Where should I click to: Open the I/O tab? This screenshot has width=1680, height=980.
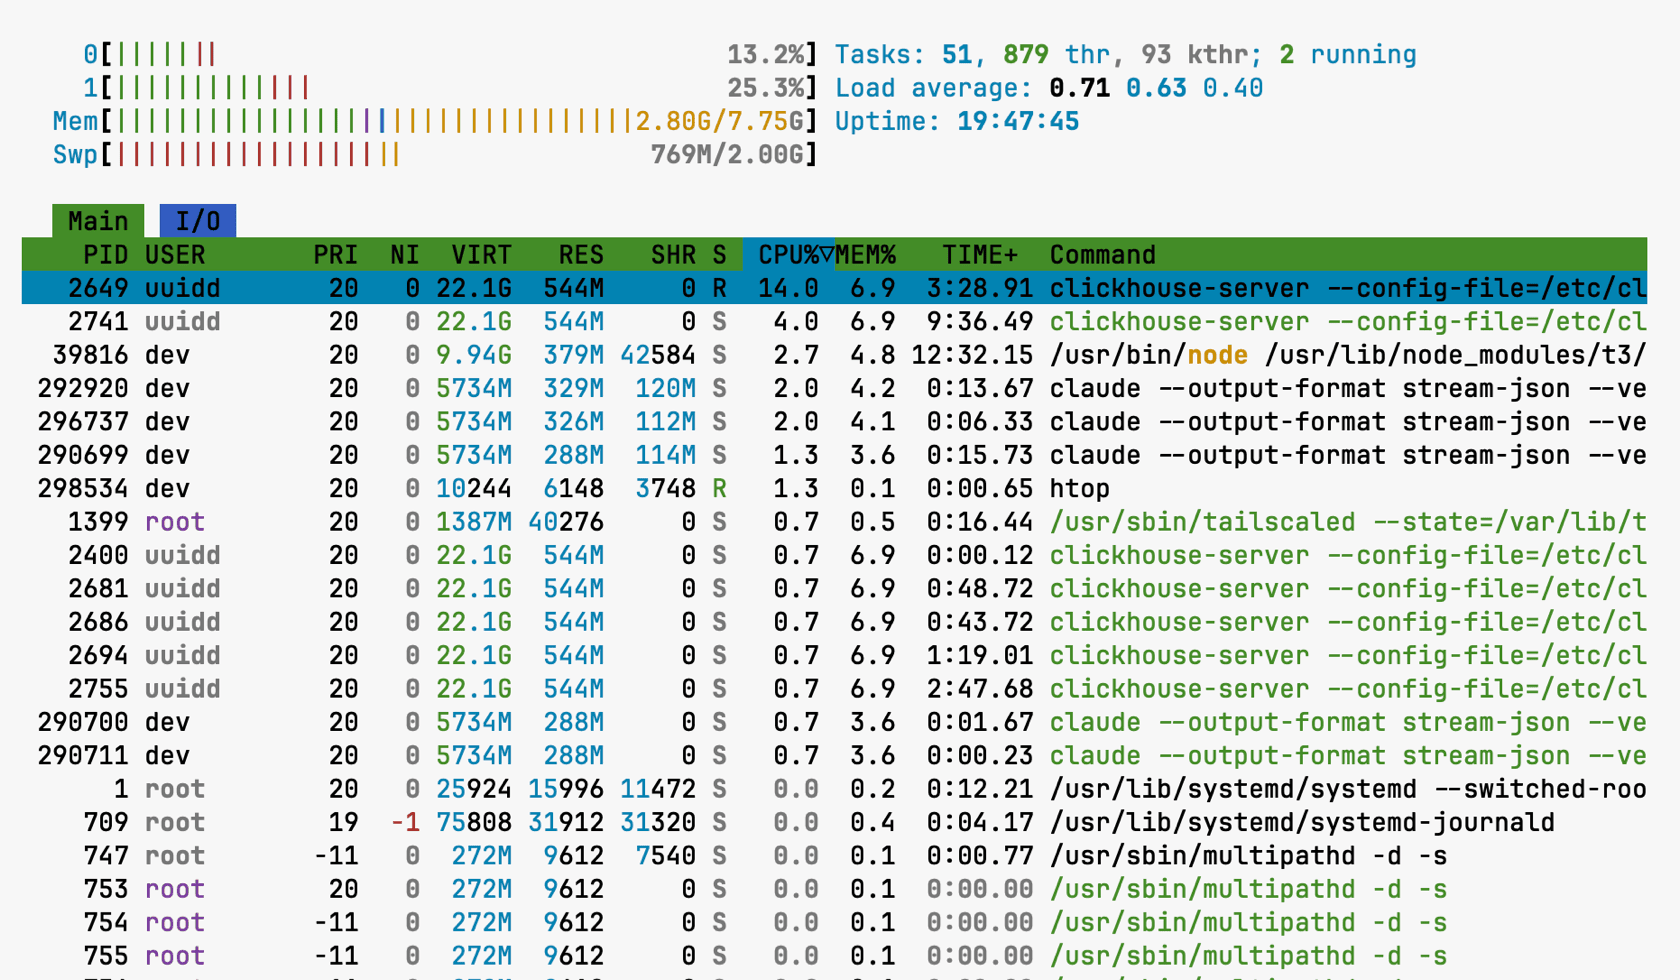198,221
